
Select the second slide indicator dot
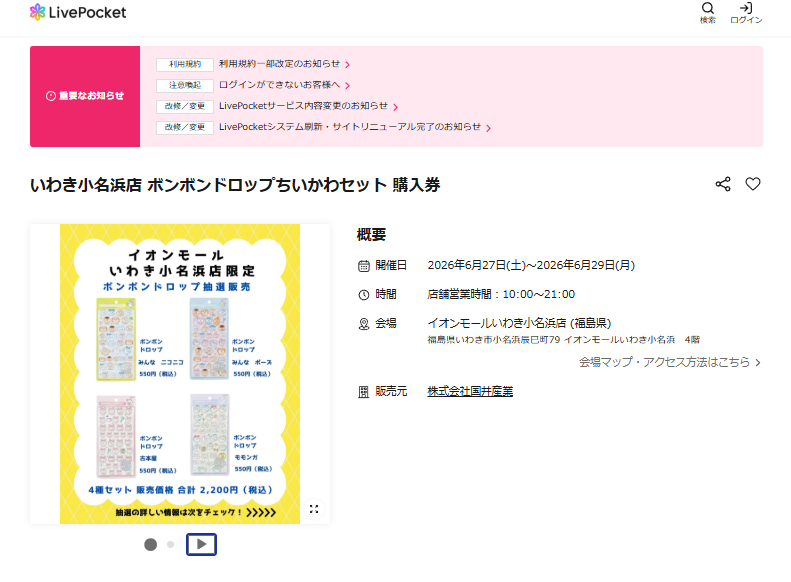click(x=171, y=545)
